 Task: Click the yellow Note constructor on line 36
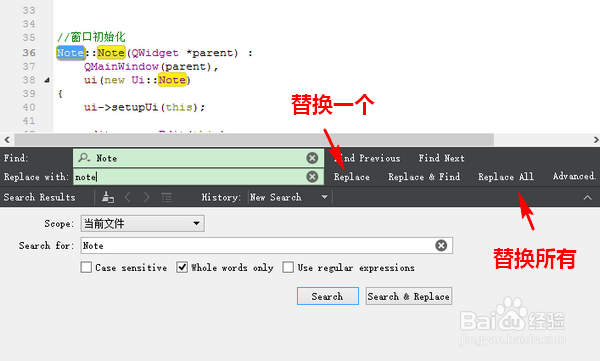(x=111, y=52)
